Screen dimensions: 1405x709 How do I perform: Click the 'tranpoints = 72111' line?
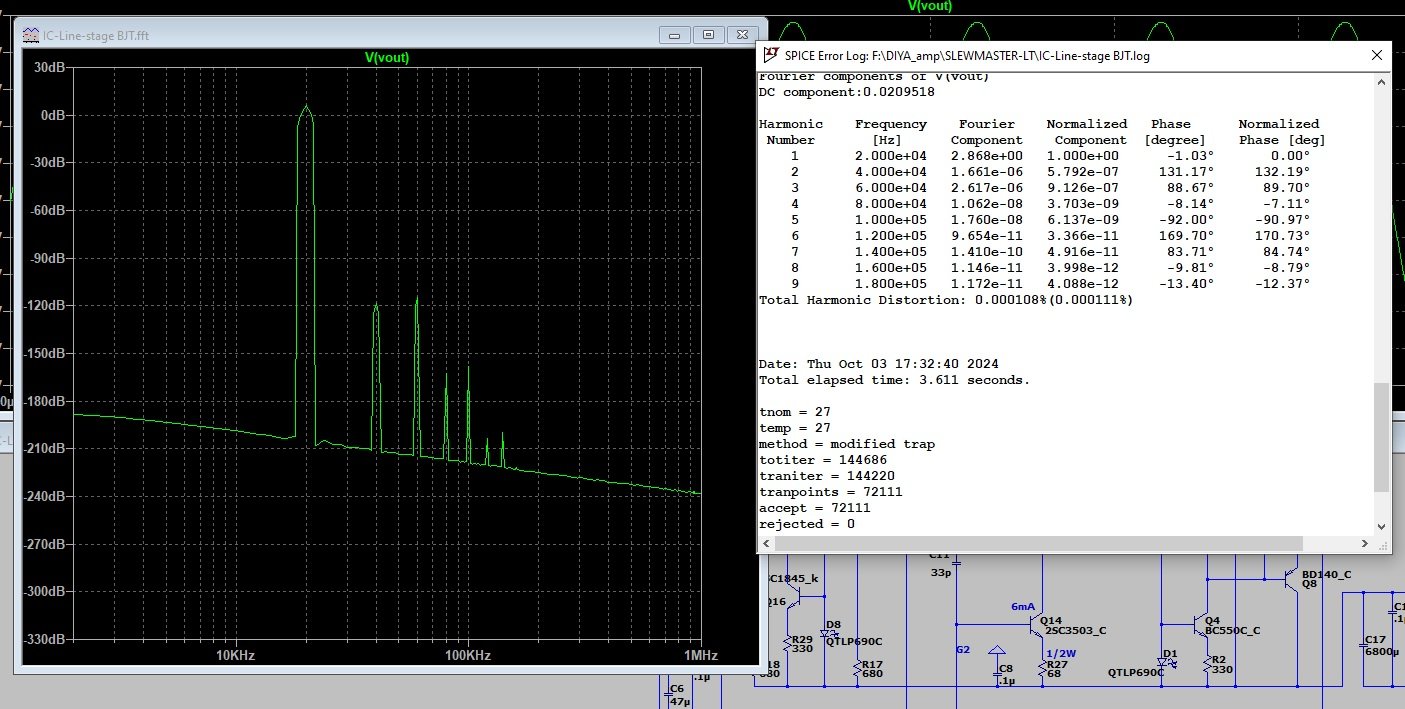831,492
